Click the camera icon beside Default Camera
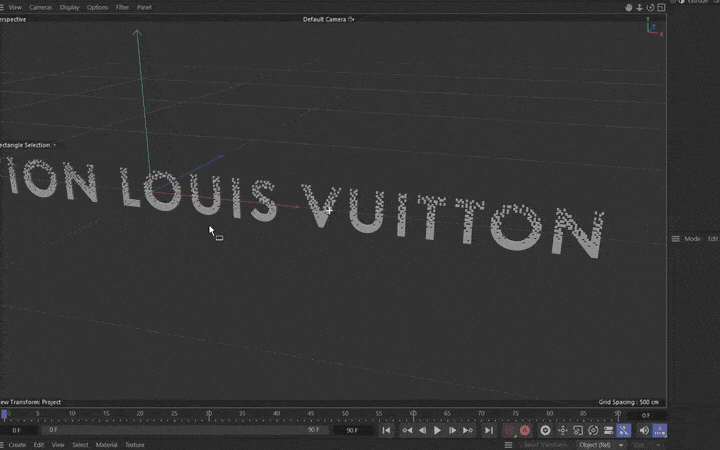Image resolution: width=720 pixels, height=450 pixels. point(351,19)
